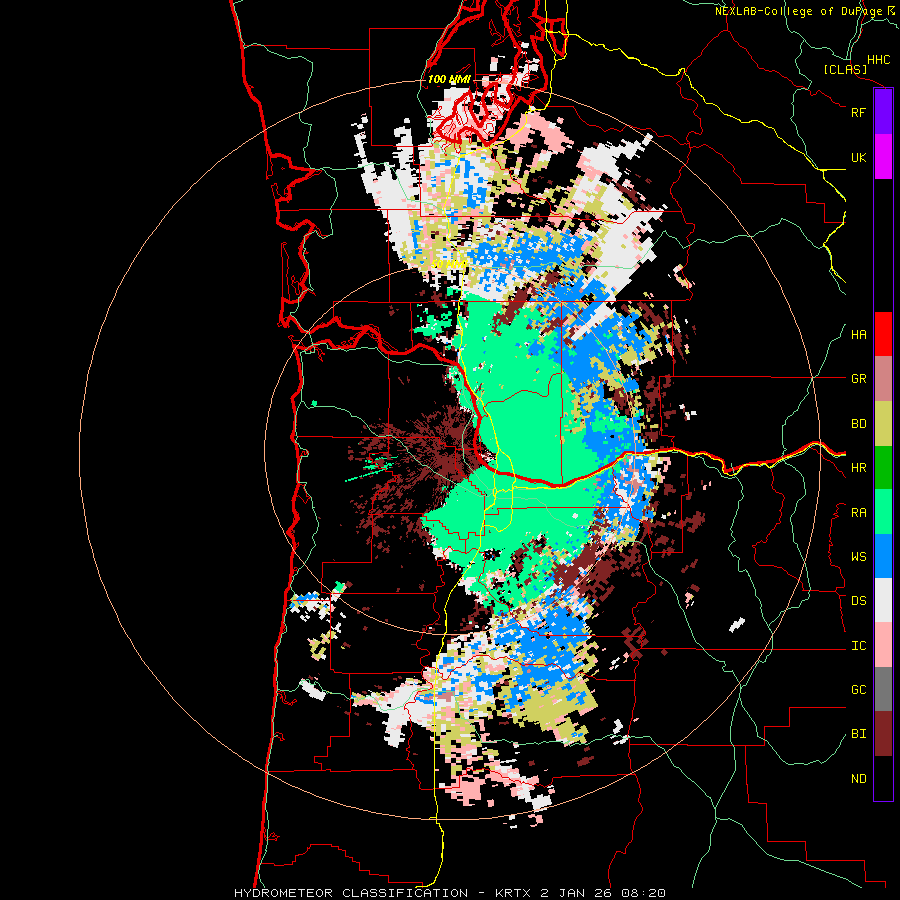This screenshot has width=900, height=900.
Task: Click the '[CLAS]' legend header text
Action: point(845,70)
